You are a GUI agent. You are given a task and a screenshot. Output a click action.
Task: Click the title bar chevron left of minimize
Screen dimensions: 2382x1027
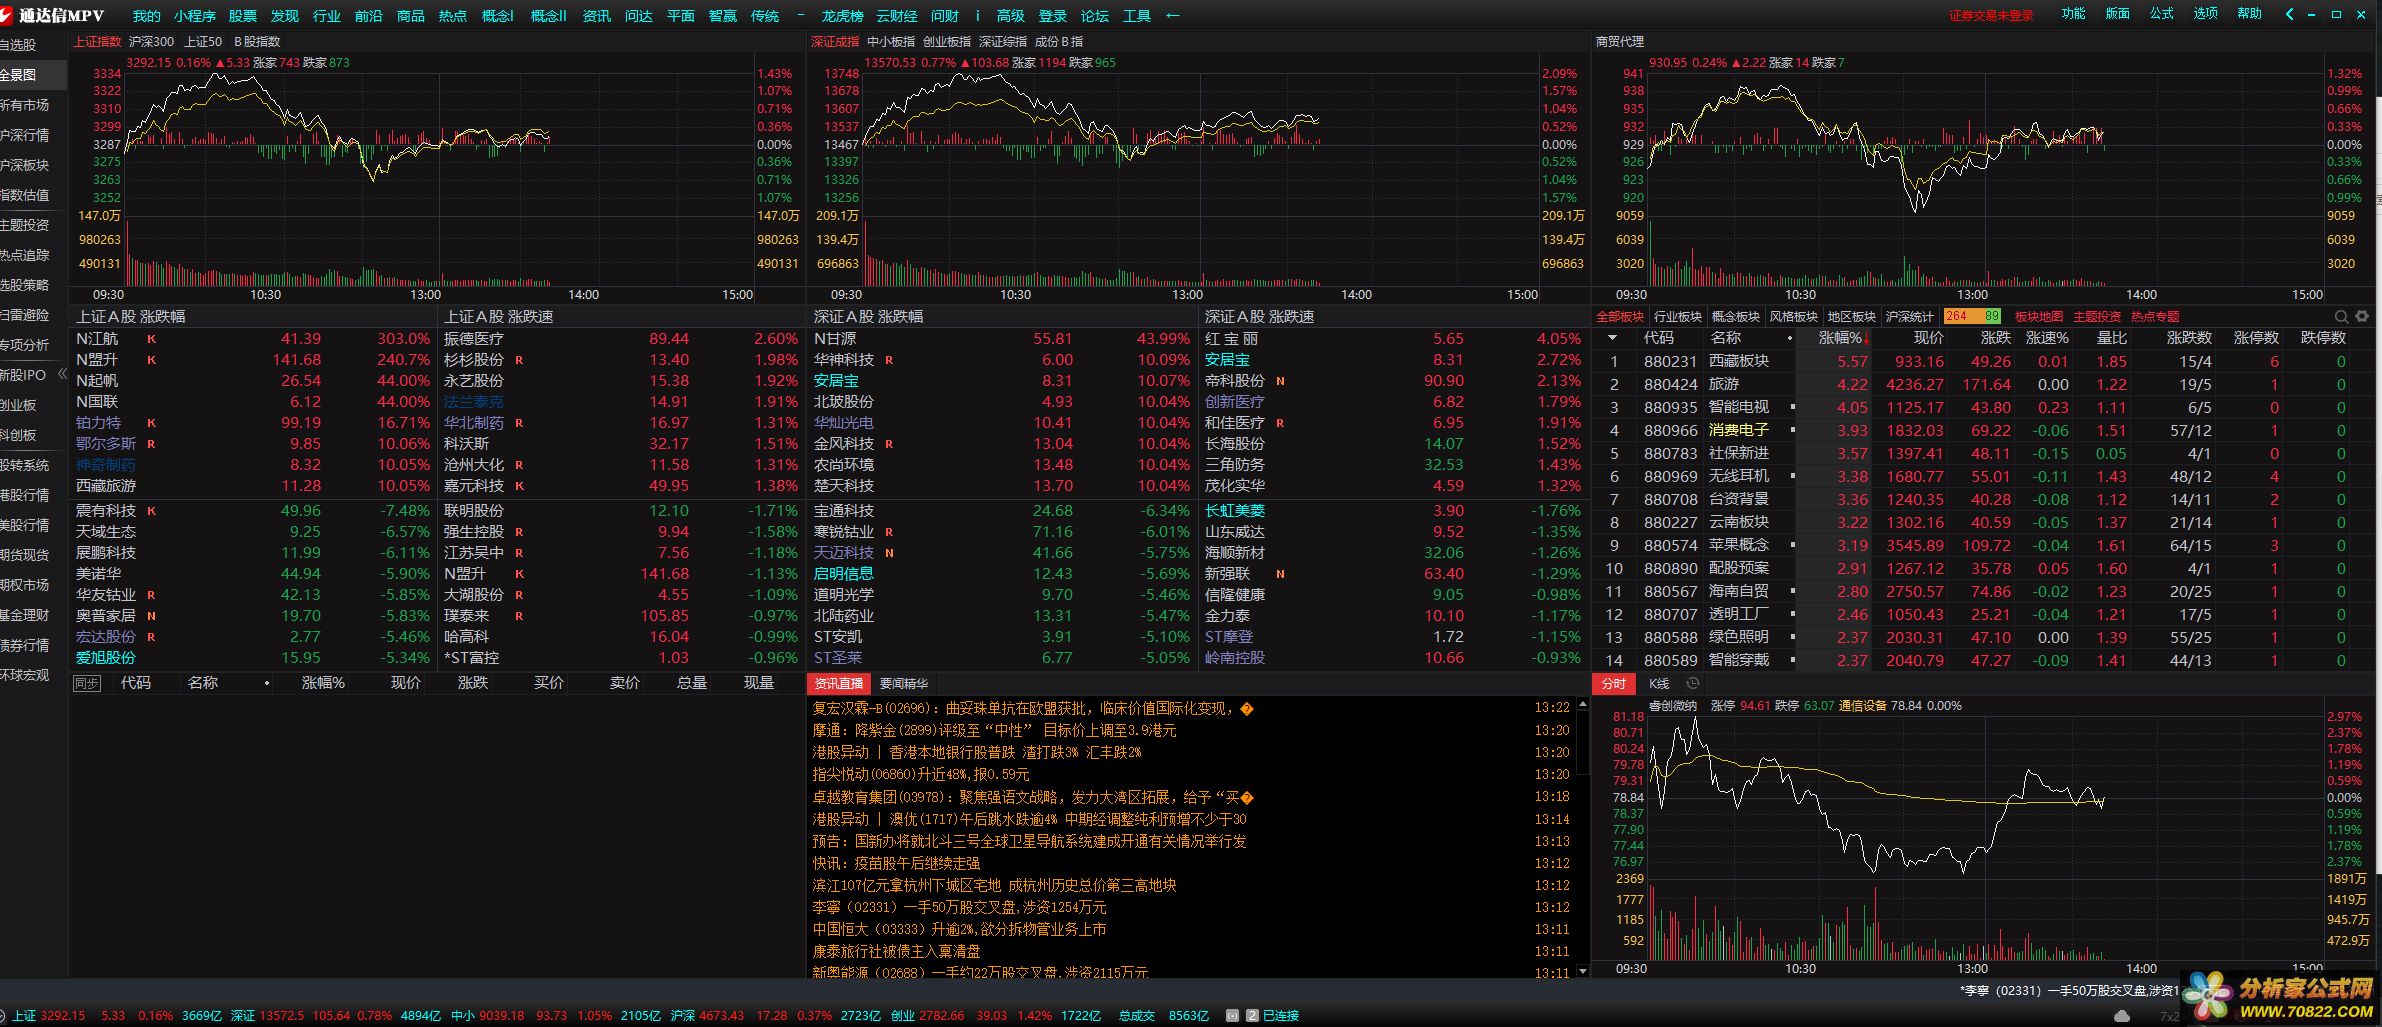click(2290, 14)
